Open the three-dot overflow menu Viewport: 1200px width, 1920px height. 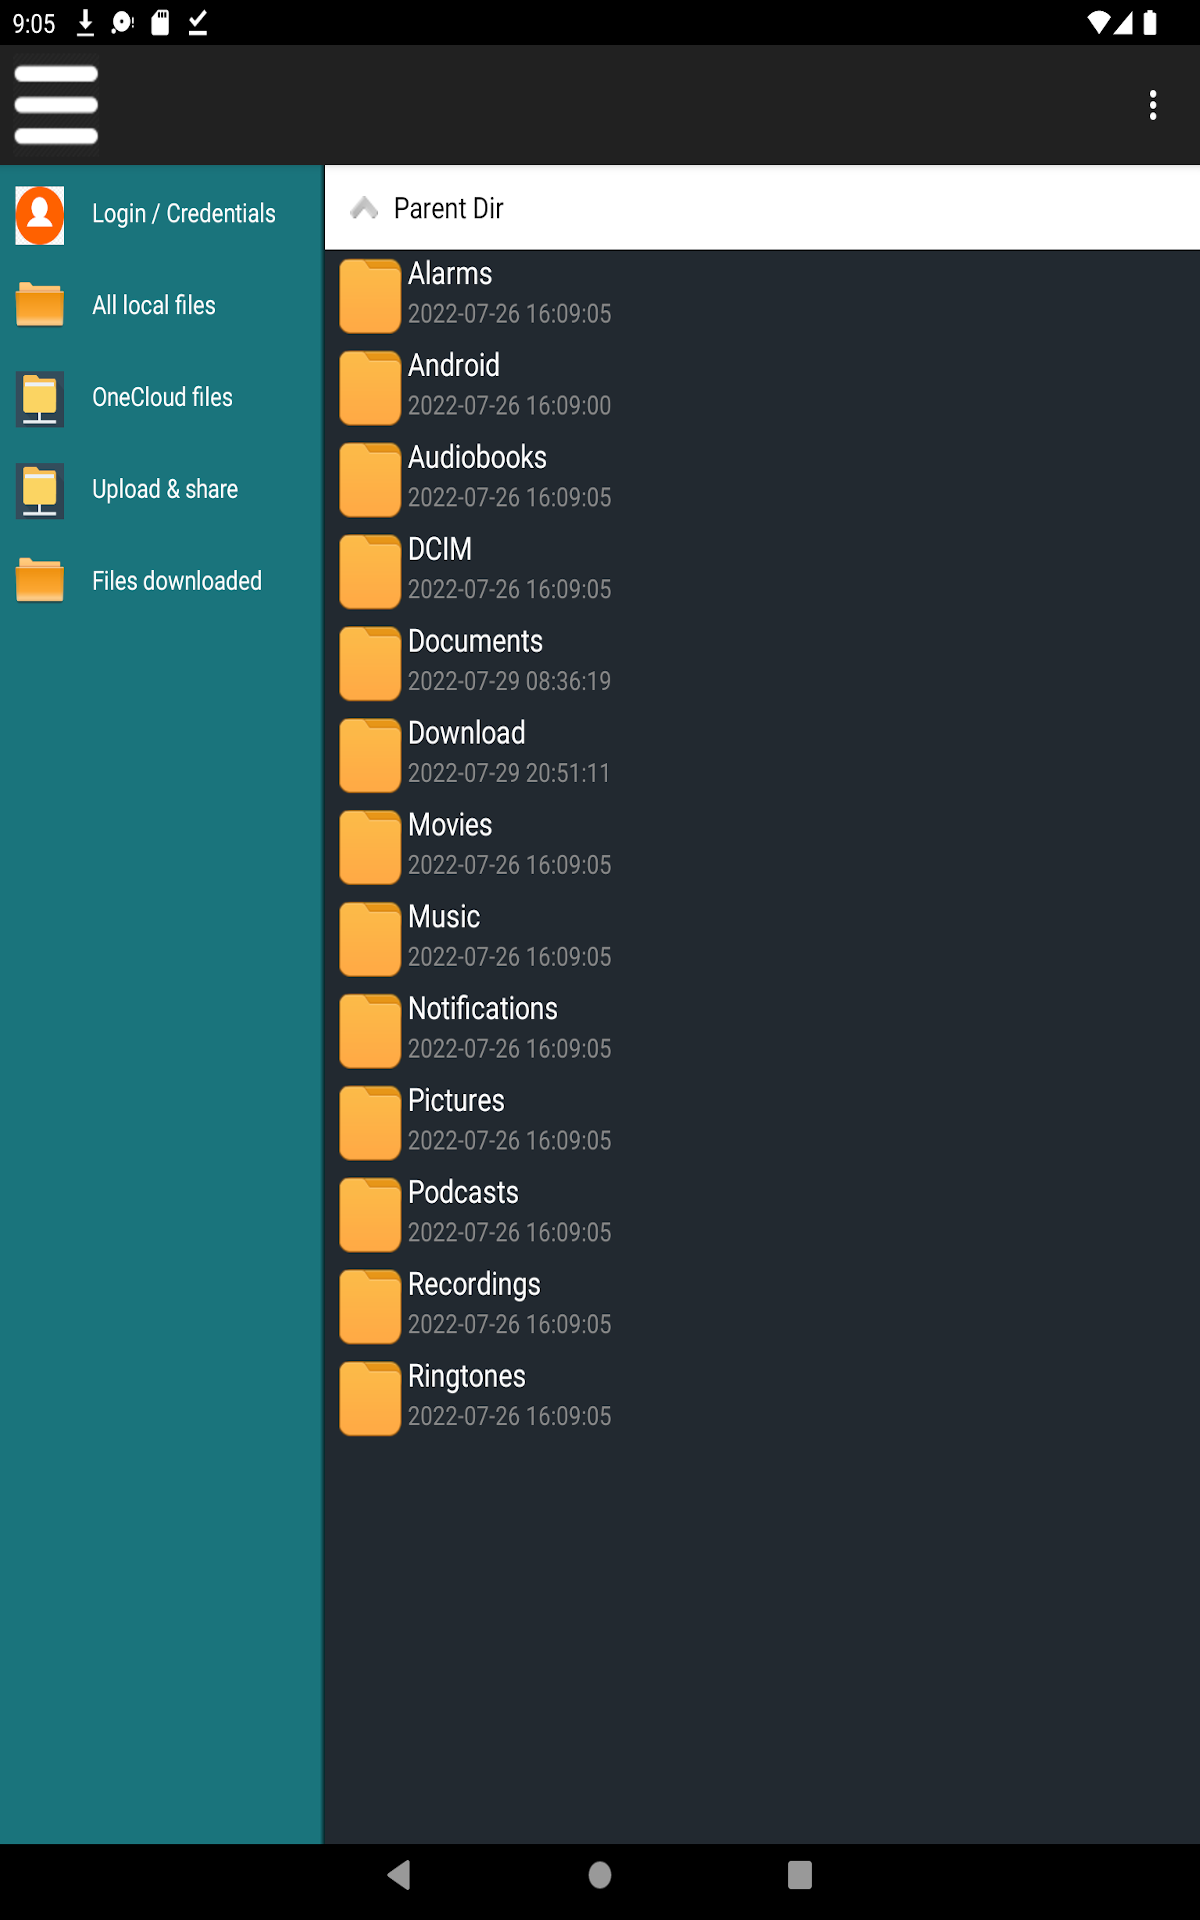click(1152, 104)
